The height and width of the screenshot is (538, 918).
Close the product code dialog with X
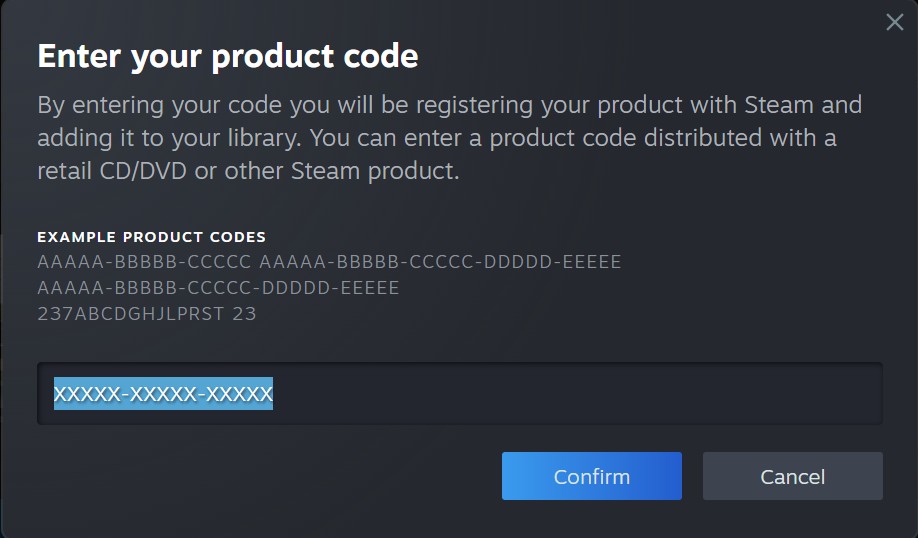tap(894, 22)
